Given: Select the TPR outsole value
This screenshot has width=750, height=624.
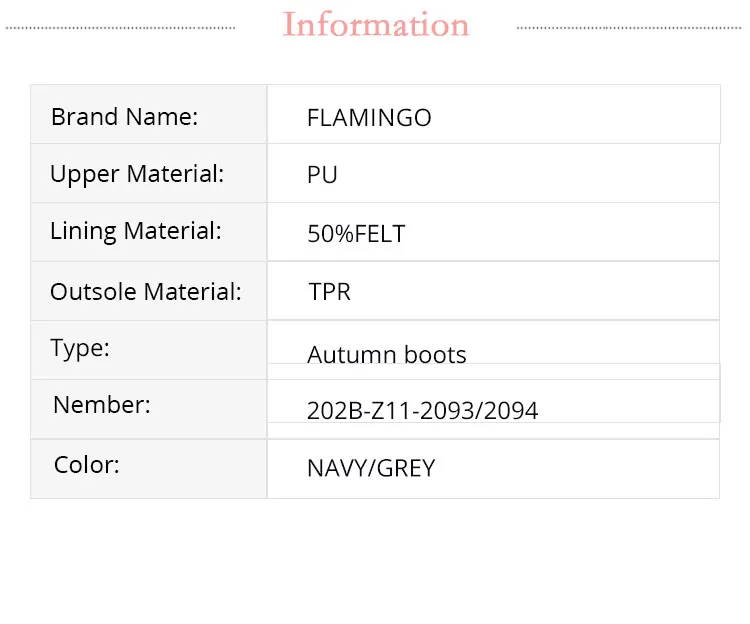Looking at the screenshot, I should (x=330, y=292).
